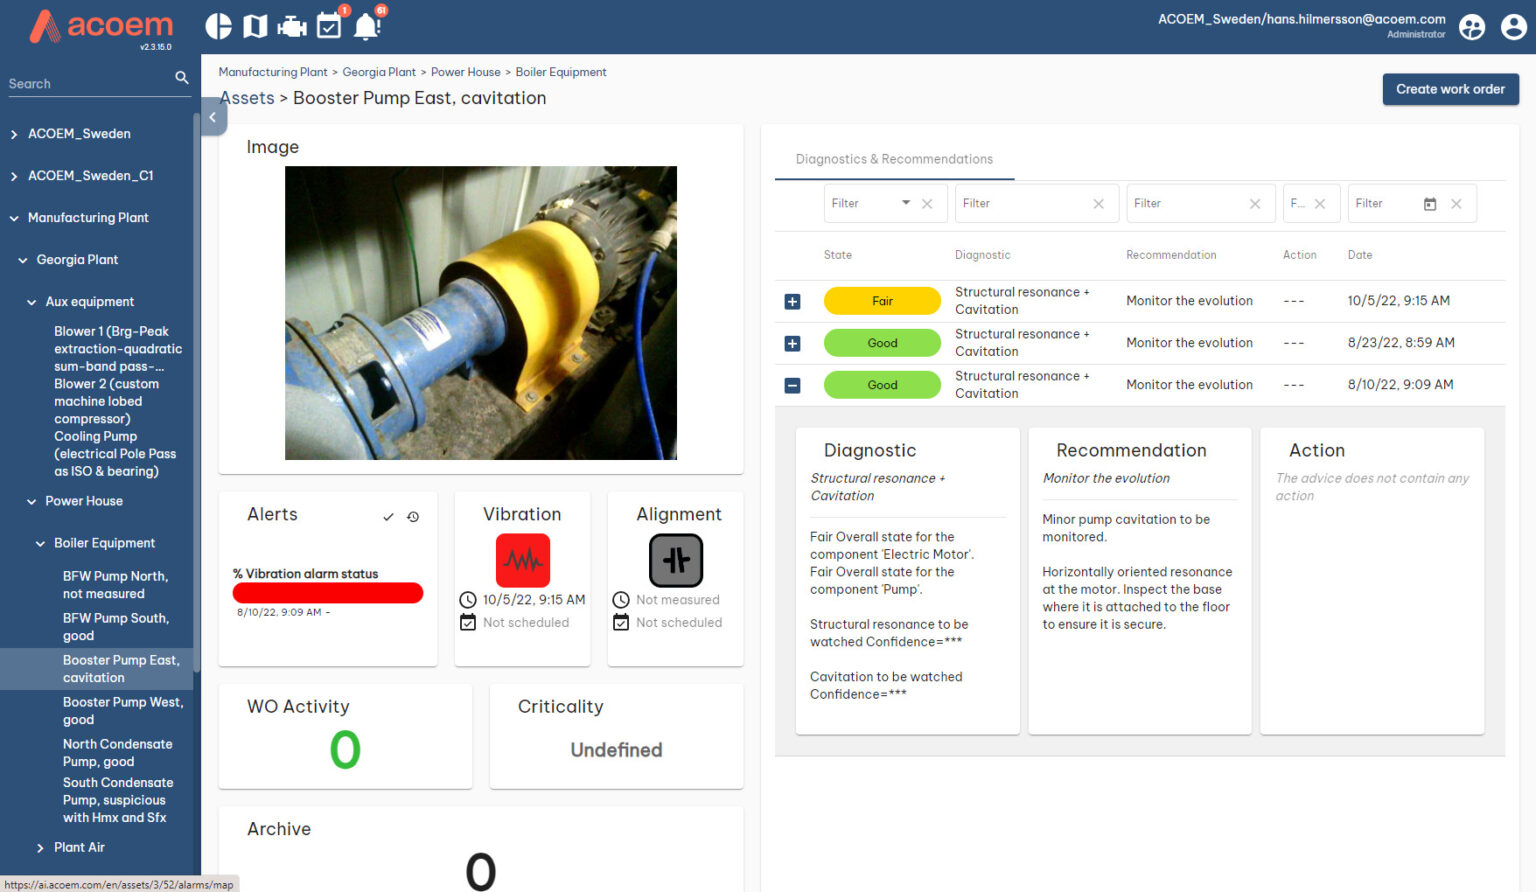
Task: Expand the Fair diagnostic row from 10/5/22
Action: coord(792,300)
